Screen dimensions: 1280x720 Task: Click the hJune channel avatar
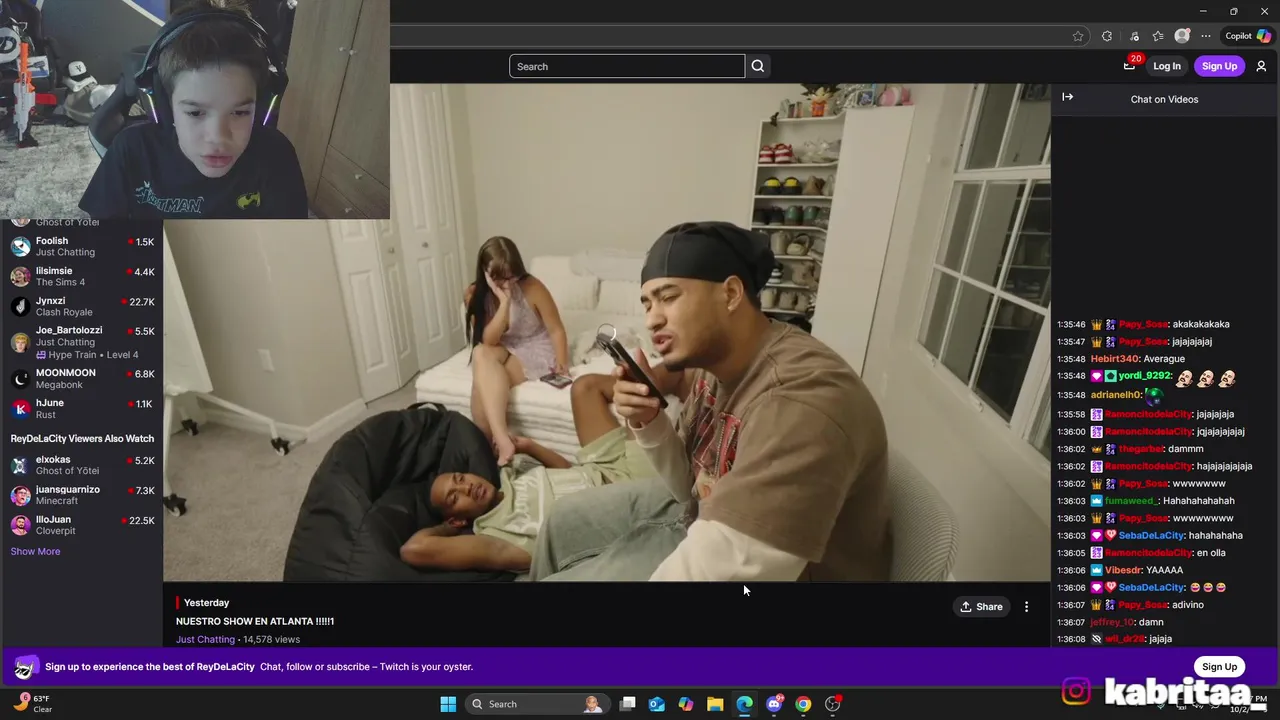[20, 408]
